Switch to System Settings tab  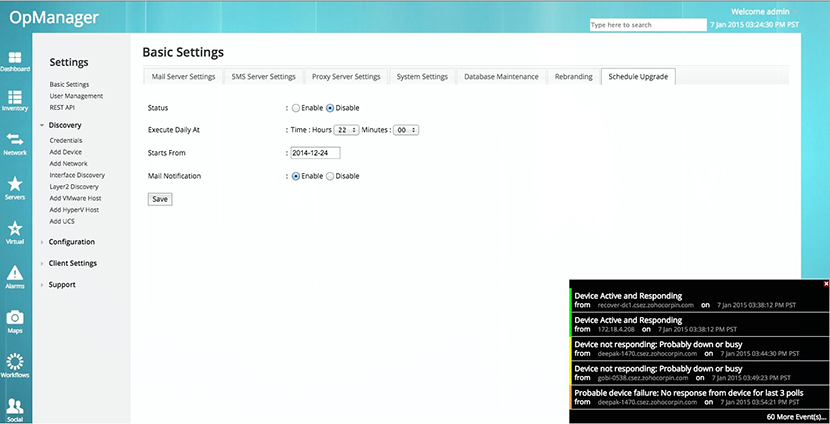tap(422, 77)
